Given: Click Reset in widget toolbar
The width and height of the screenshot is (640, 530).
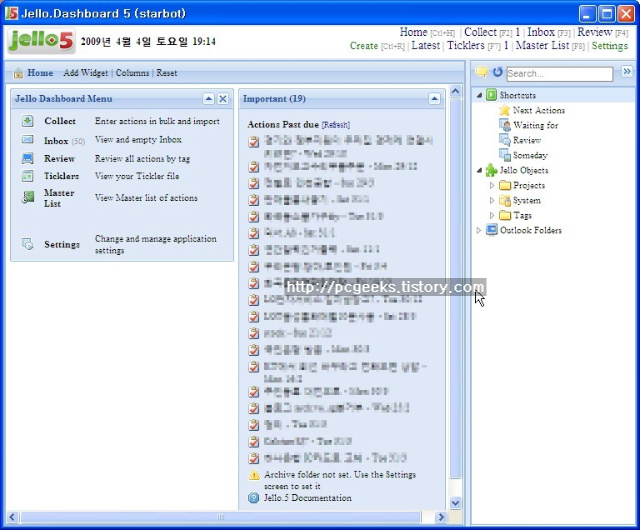Looking at the screenshot, I should 167,73.
